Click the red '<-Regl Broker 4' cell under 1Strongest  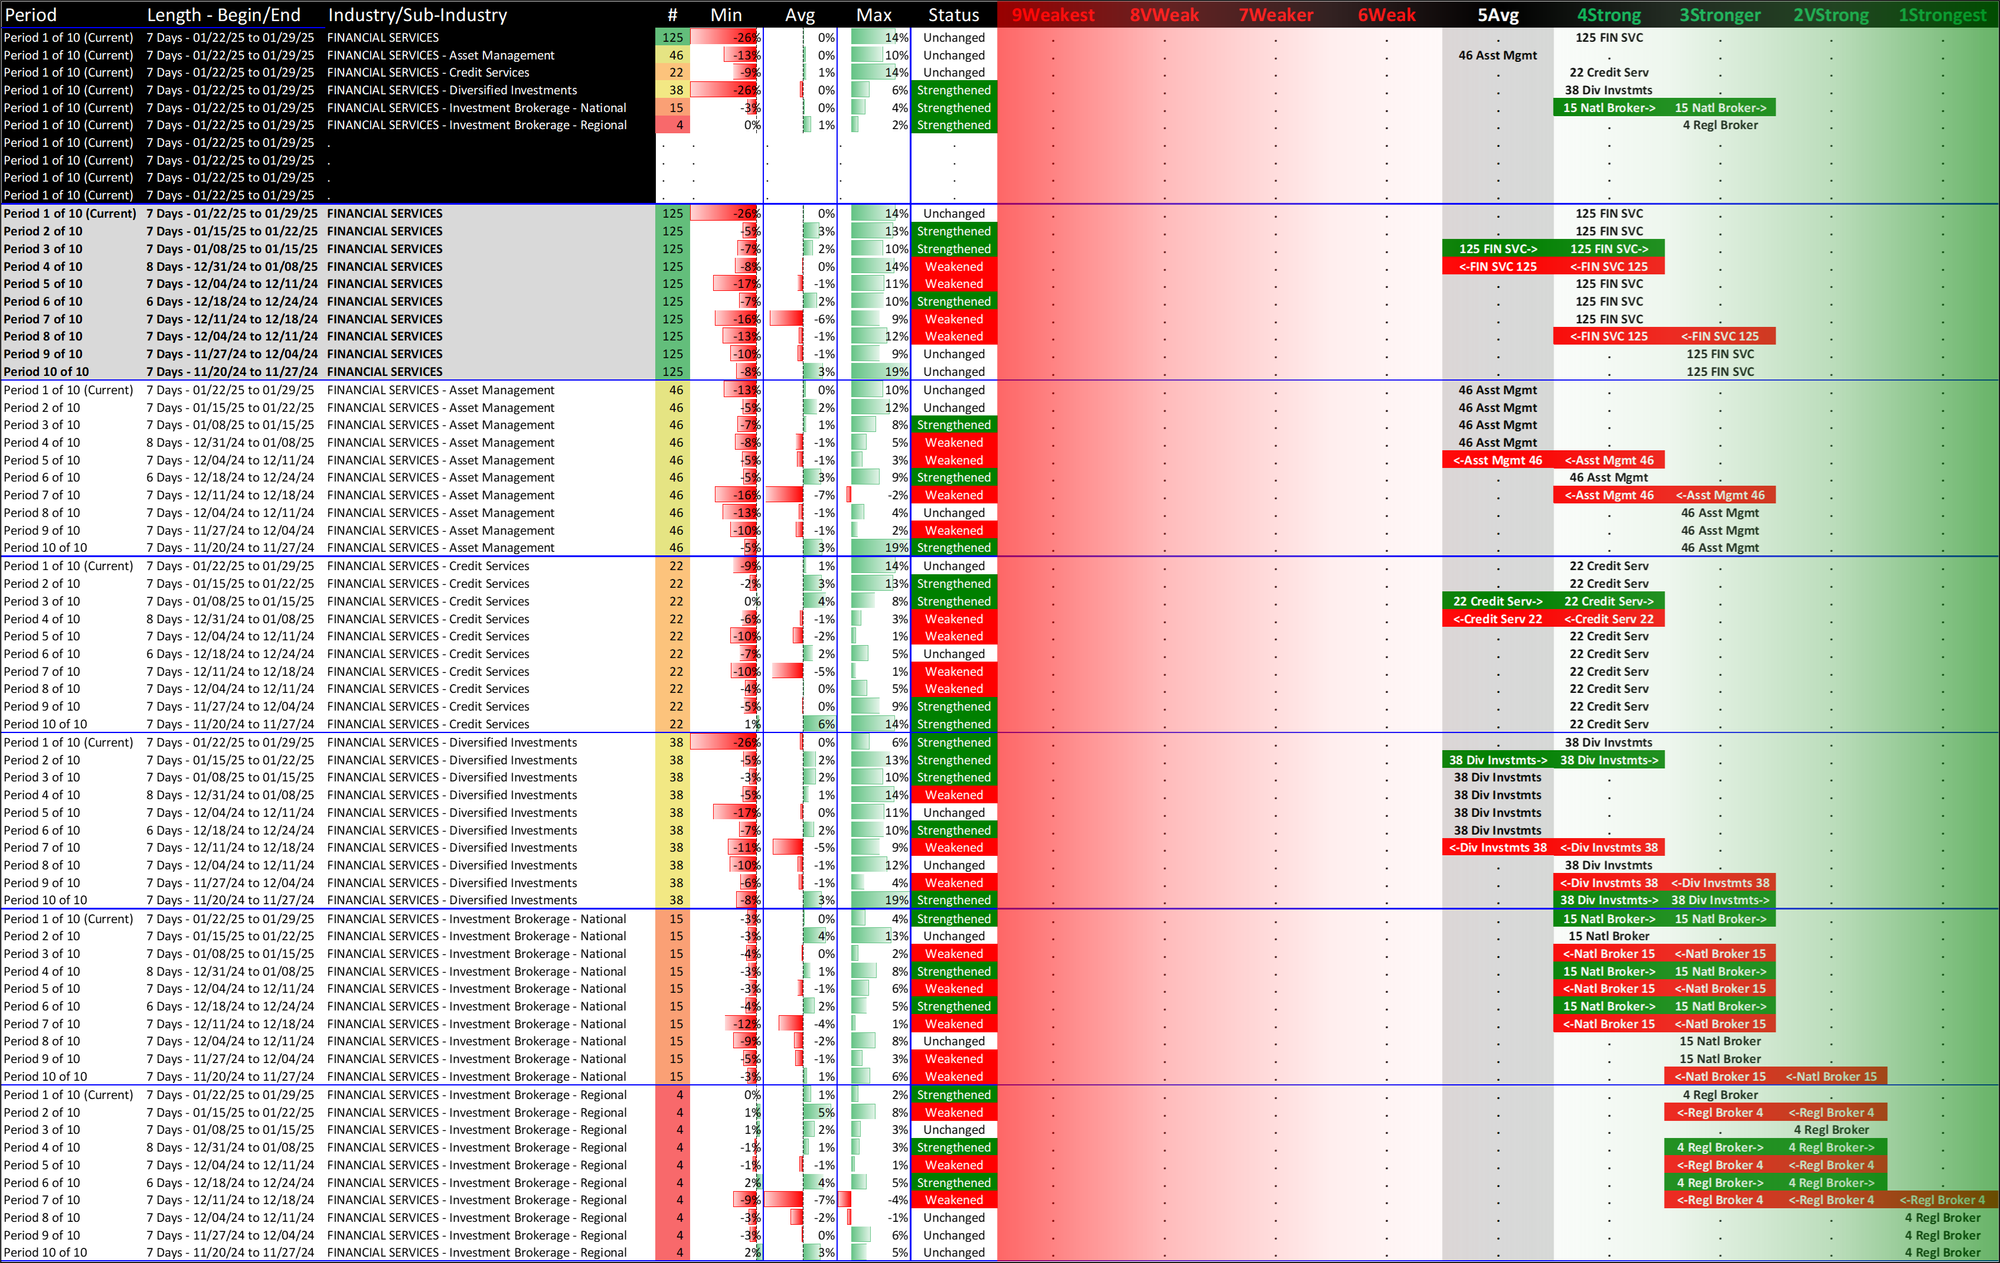click(1942, 1200)
